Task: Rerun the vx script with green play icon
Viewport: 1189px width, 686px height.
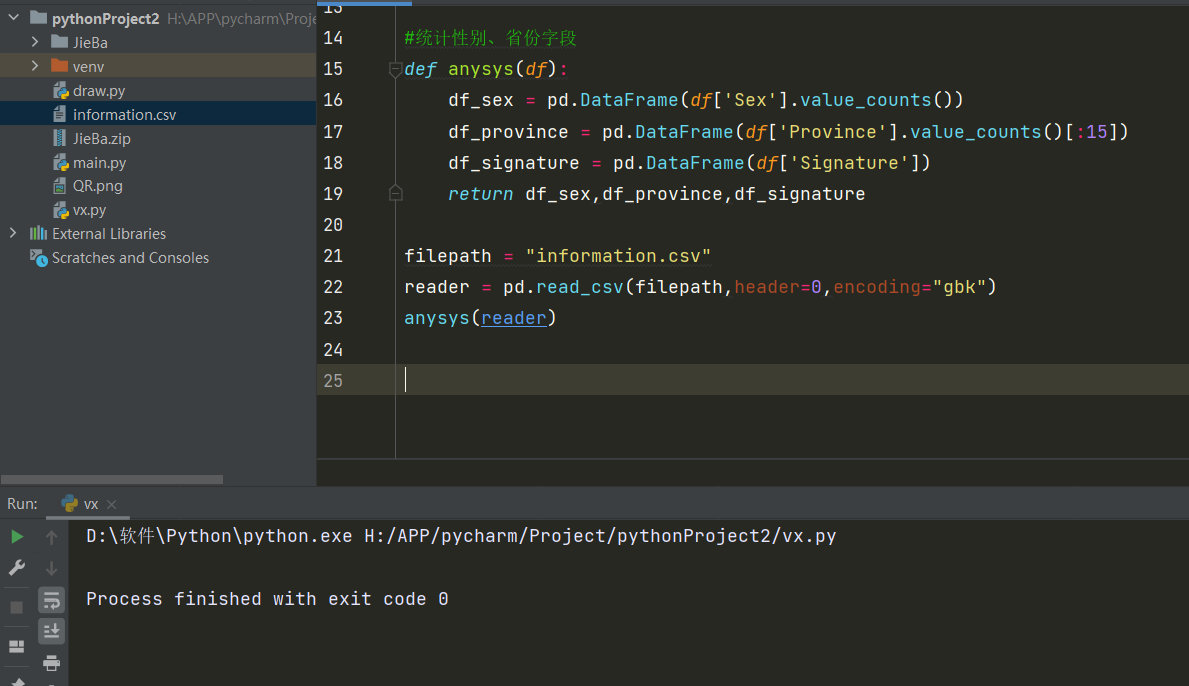Action: (x=17, y=537)
